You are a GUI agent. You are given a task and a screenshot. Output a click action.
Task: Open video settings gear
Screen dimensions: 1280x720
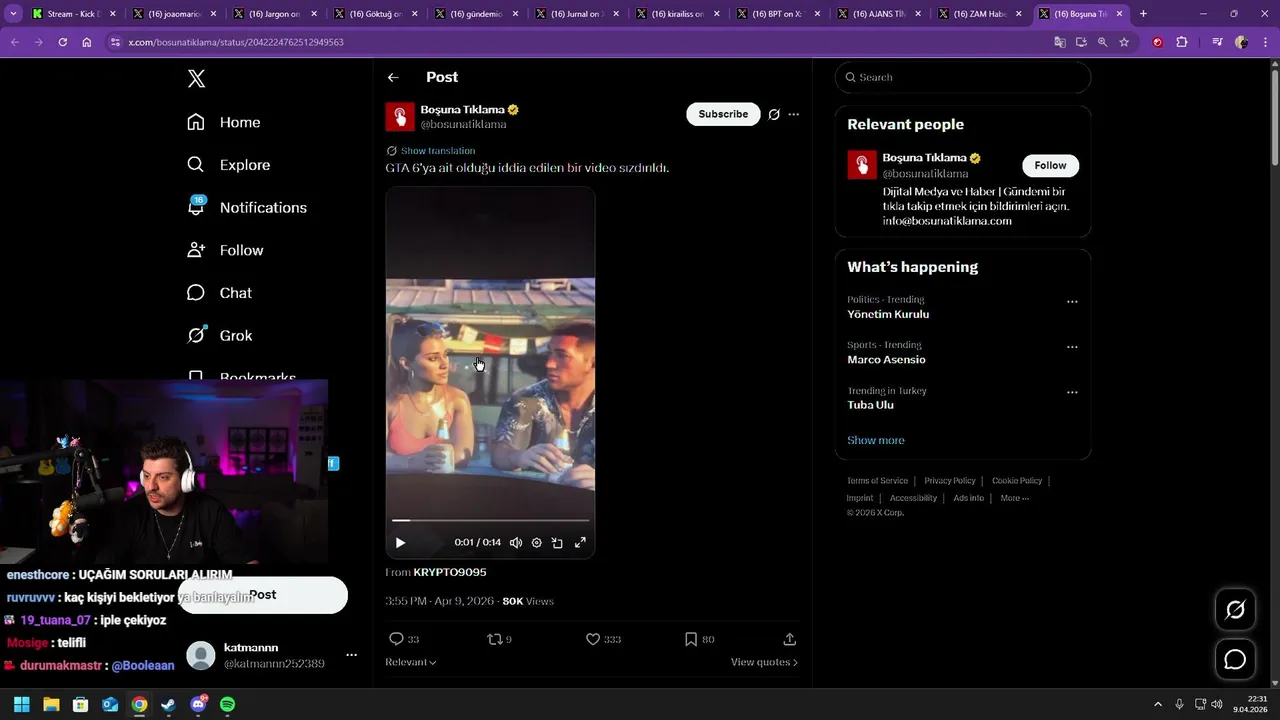537,543
